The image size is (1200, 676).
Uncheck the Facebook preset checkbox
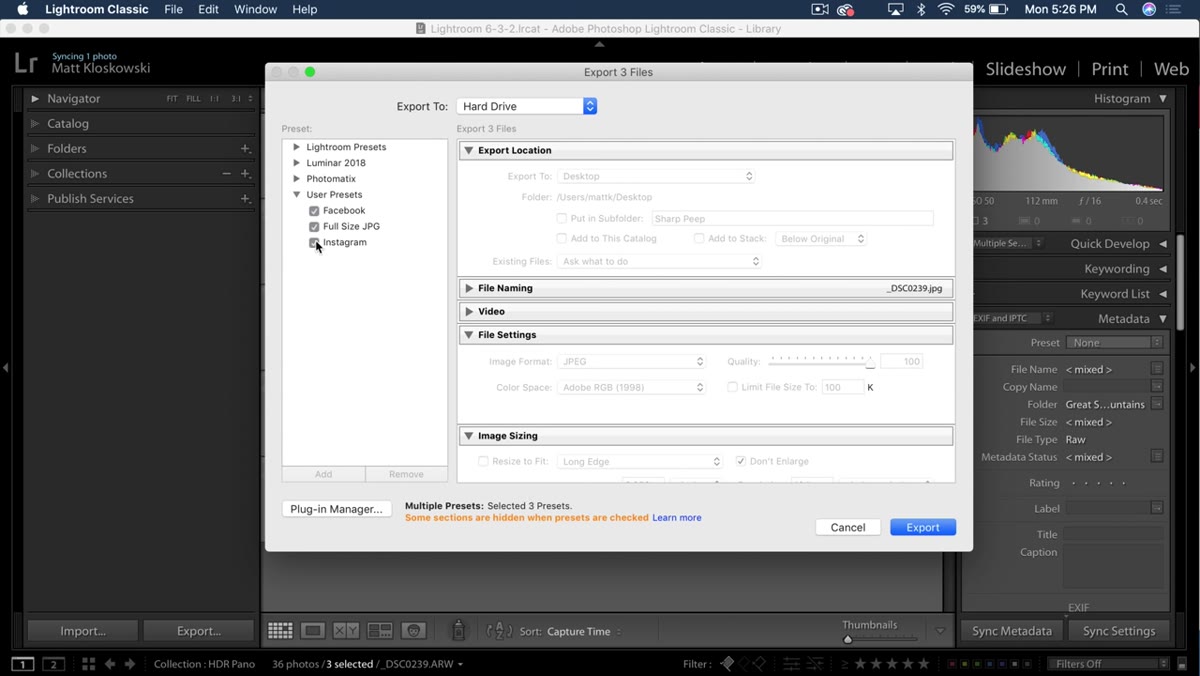click(x=314, y=211)
